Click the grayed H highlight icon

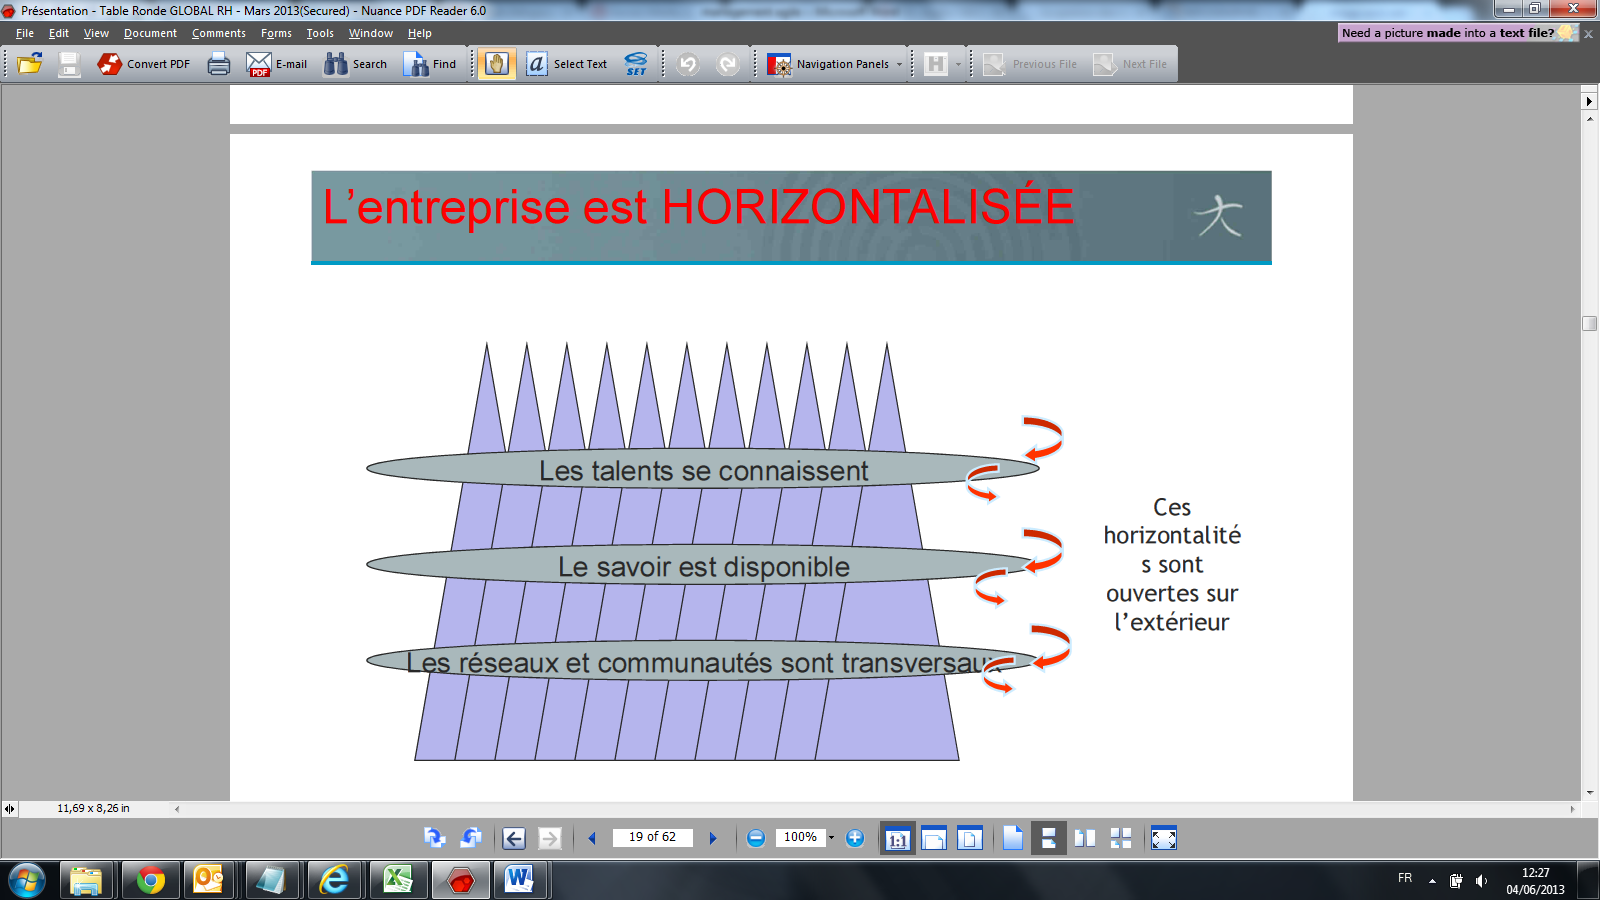tap(936, 64)
